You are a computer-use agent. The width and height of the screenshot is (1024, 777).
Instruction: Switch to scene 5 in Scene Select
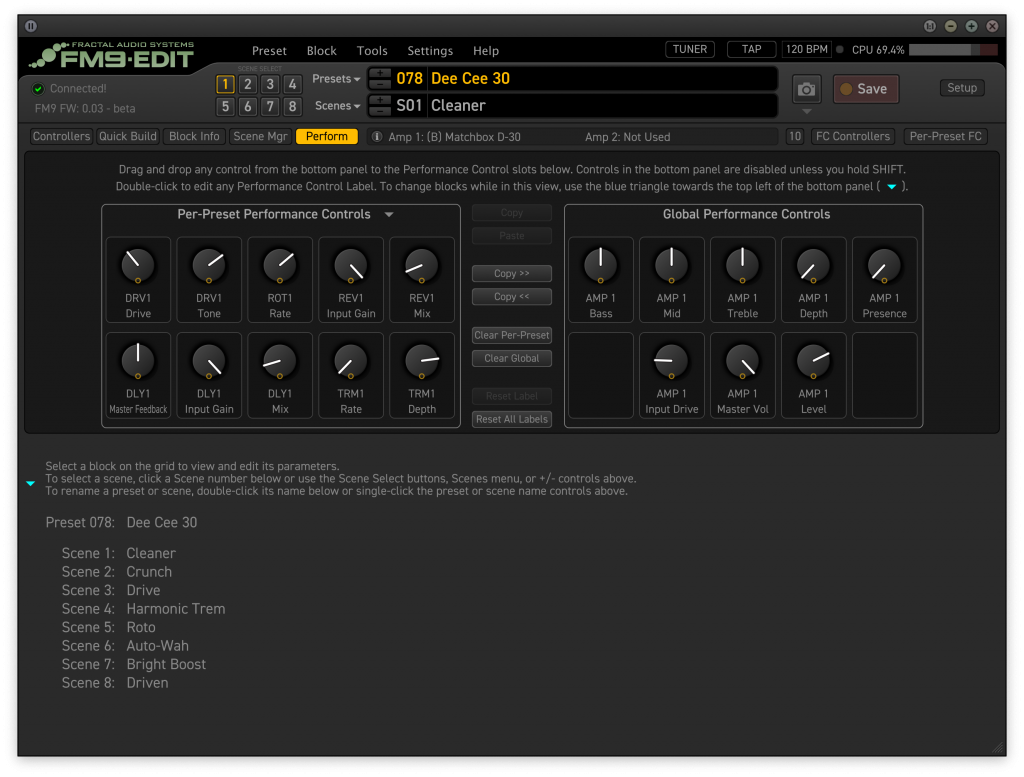226,107
